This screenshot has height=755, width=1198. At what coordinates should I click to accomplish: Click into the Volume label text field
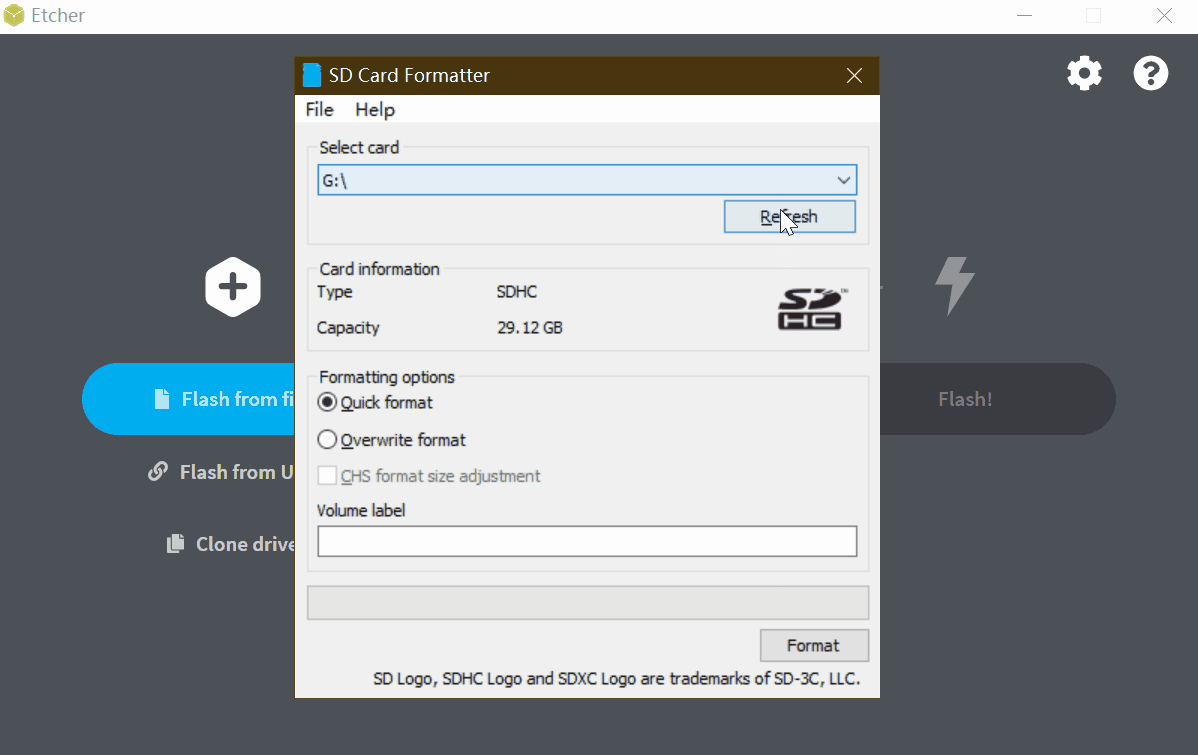click(587, 541)
